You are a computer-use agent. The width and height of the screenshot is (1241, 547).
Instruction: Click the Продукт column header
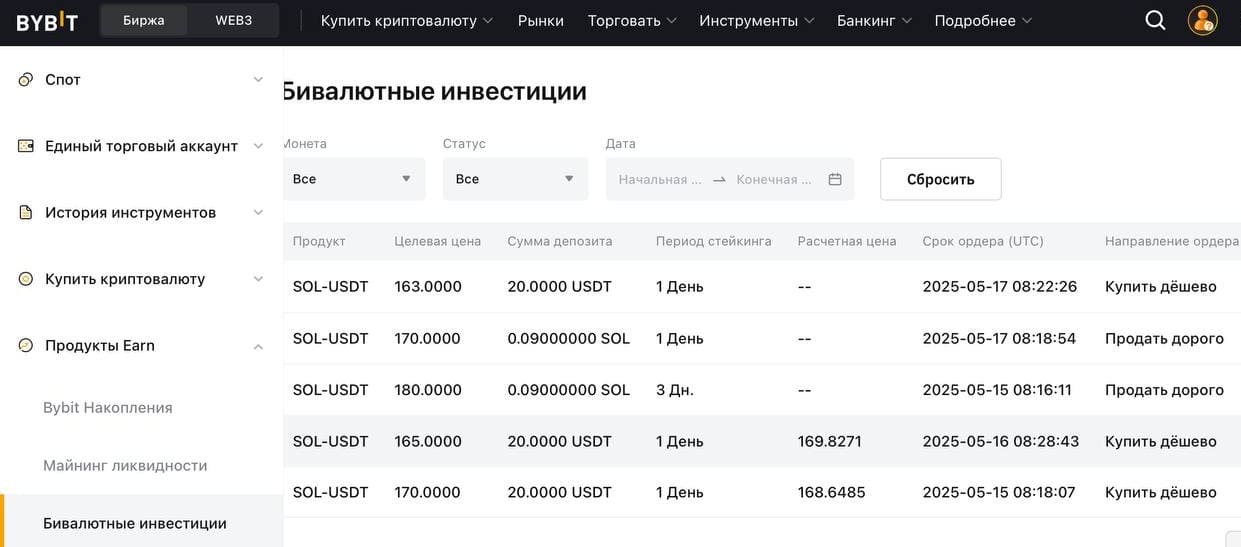click(x=319, y=241)
